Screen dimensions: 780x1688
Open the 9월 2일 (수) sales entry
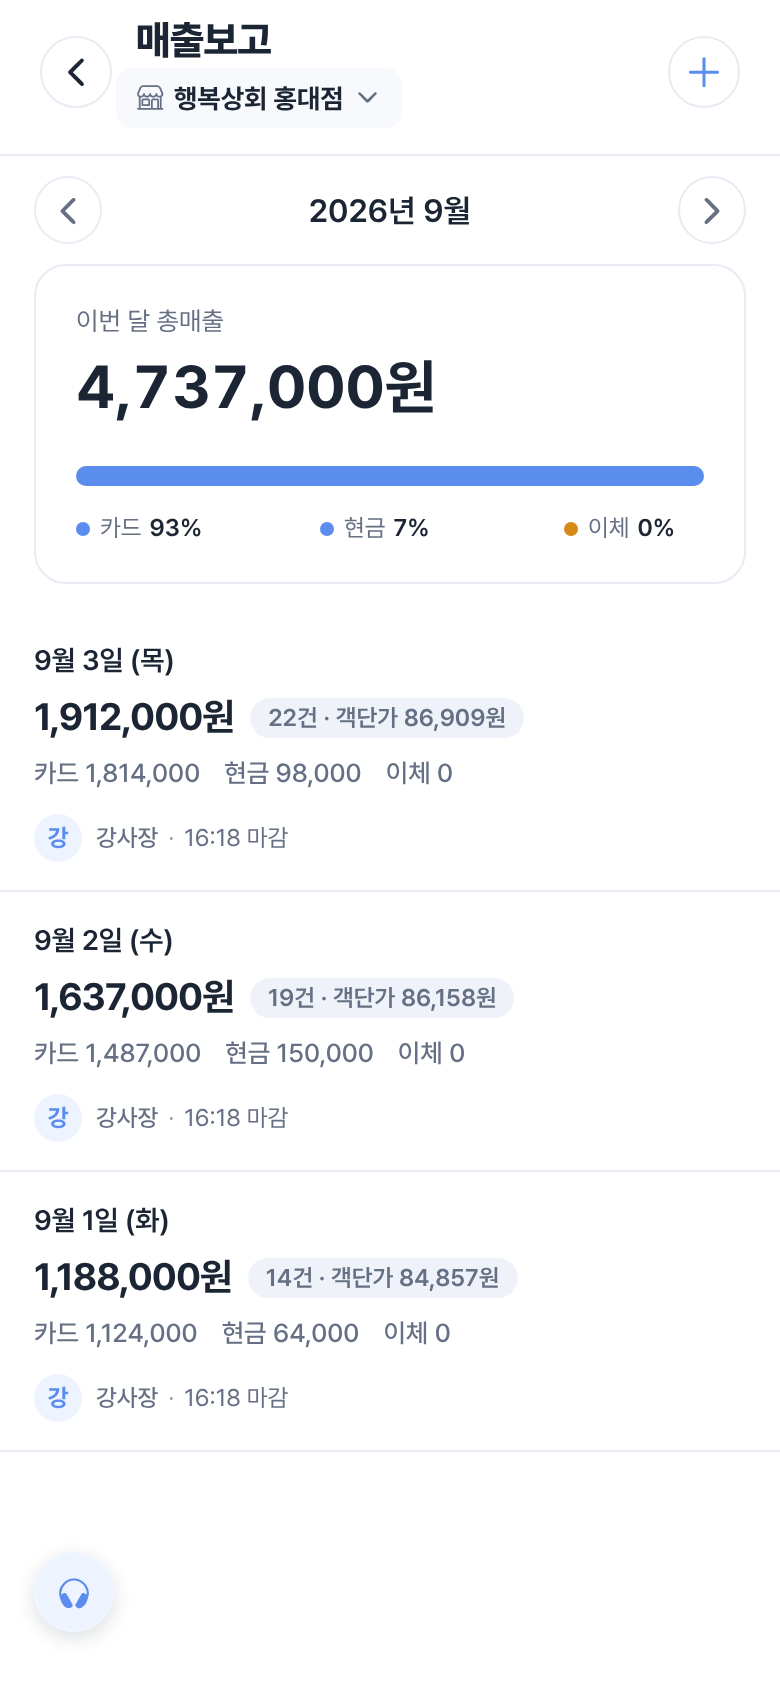click(x=390, y=1032)
